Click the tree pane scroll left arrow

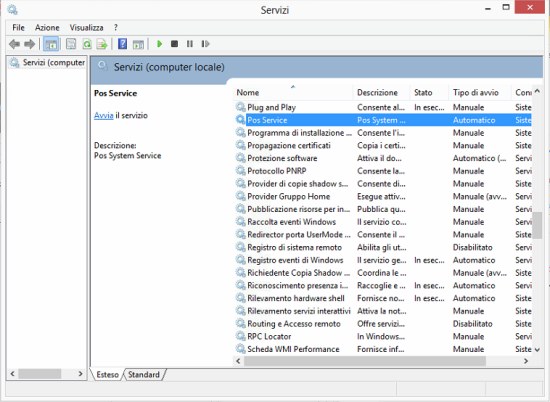pyautogui.click(x=13, y=374)
